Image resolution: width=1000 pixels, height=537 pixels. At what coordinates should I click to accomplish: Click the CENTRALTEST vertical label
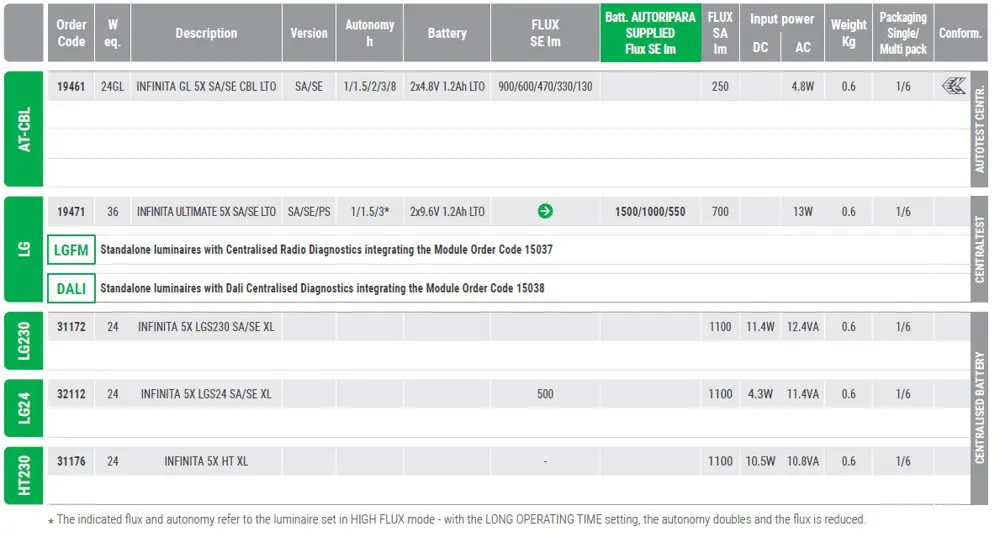tap(980, 249)
